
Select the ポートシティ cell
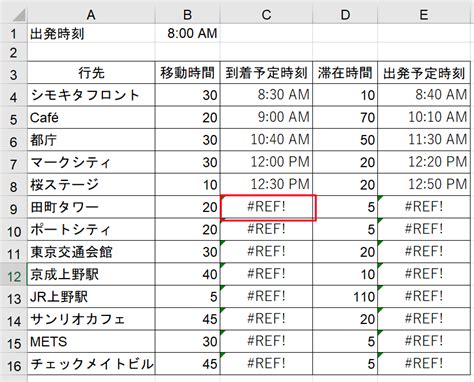coord(91,230)
